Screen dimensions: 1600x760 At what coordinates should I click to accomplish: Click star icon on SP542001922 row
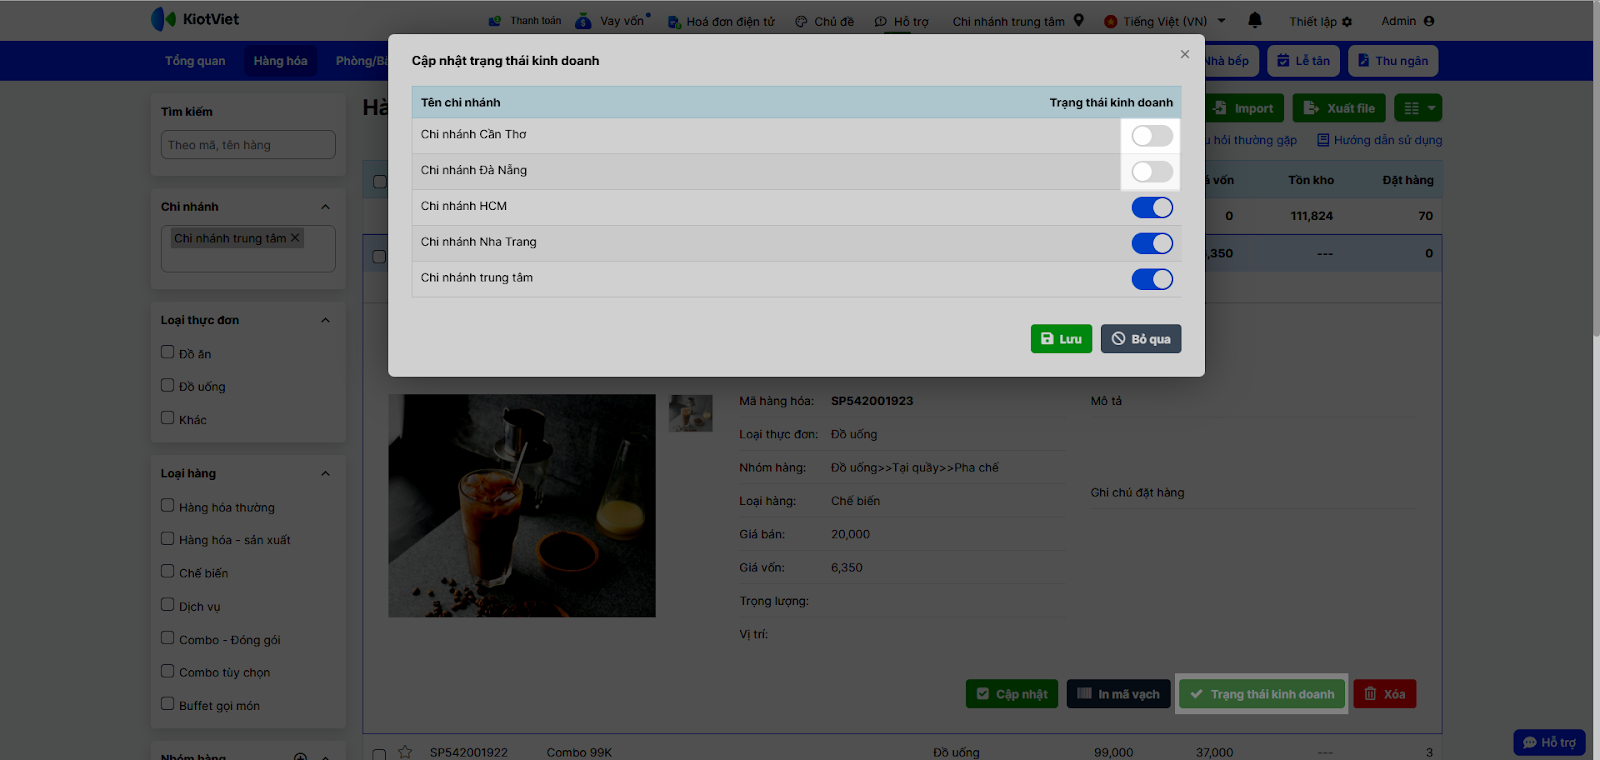pyautogui.click(x=405, y=752)
